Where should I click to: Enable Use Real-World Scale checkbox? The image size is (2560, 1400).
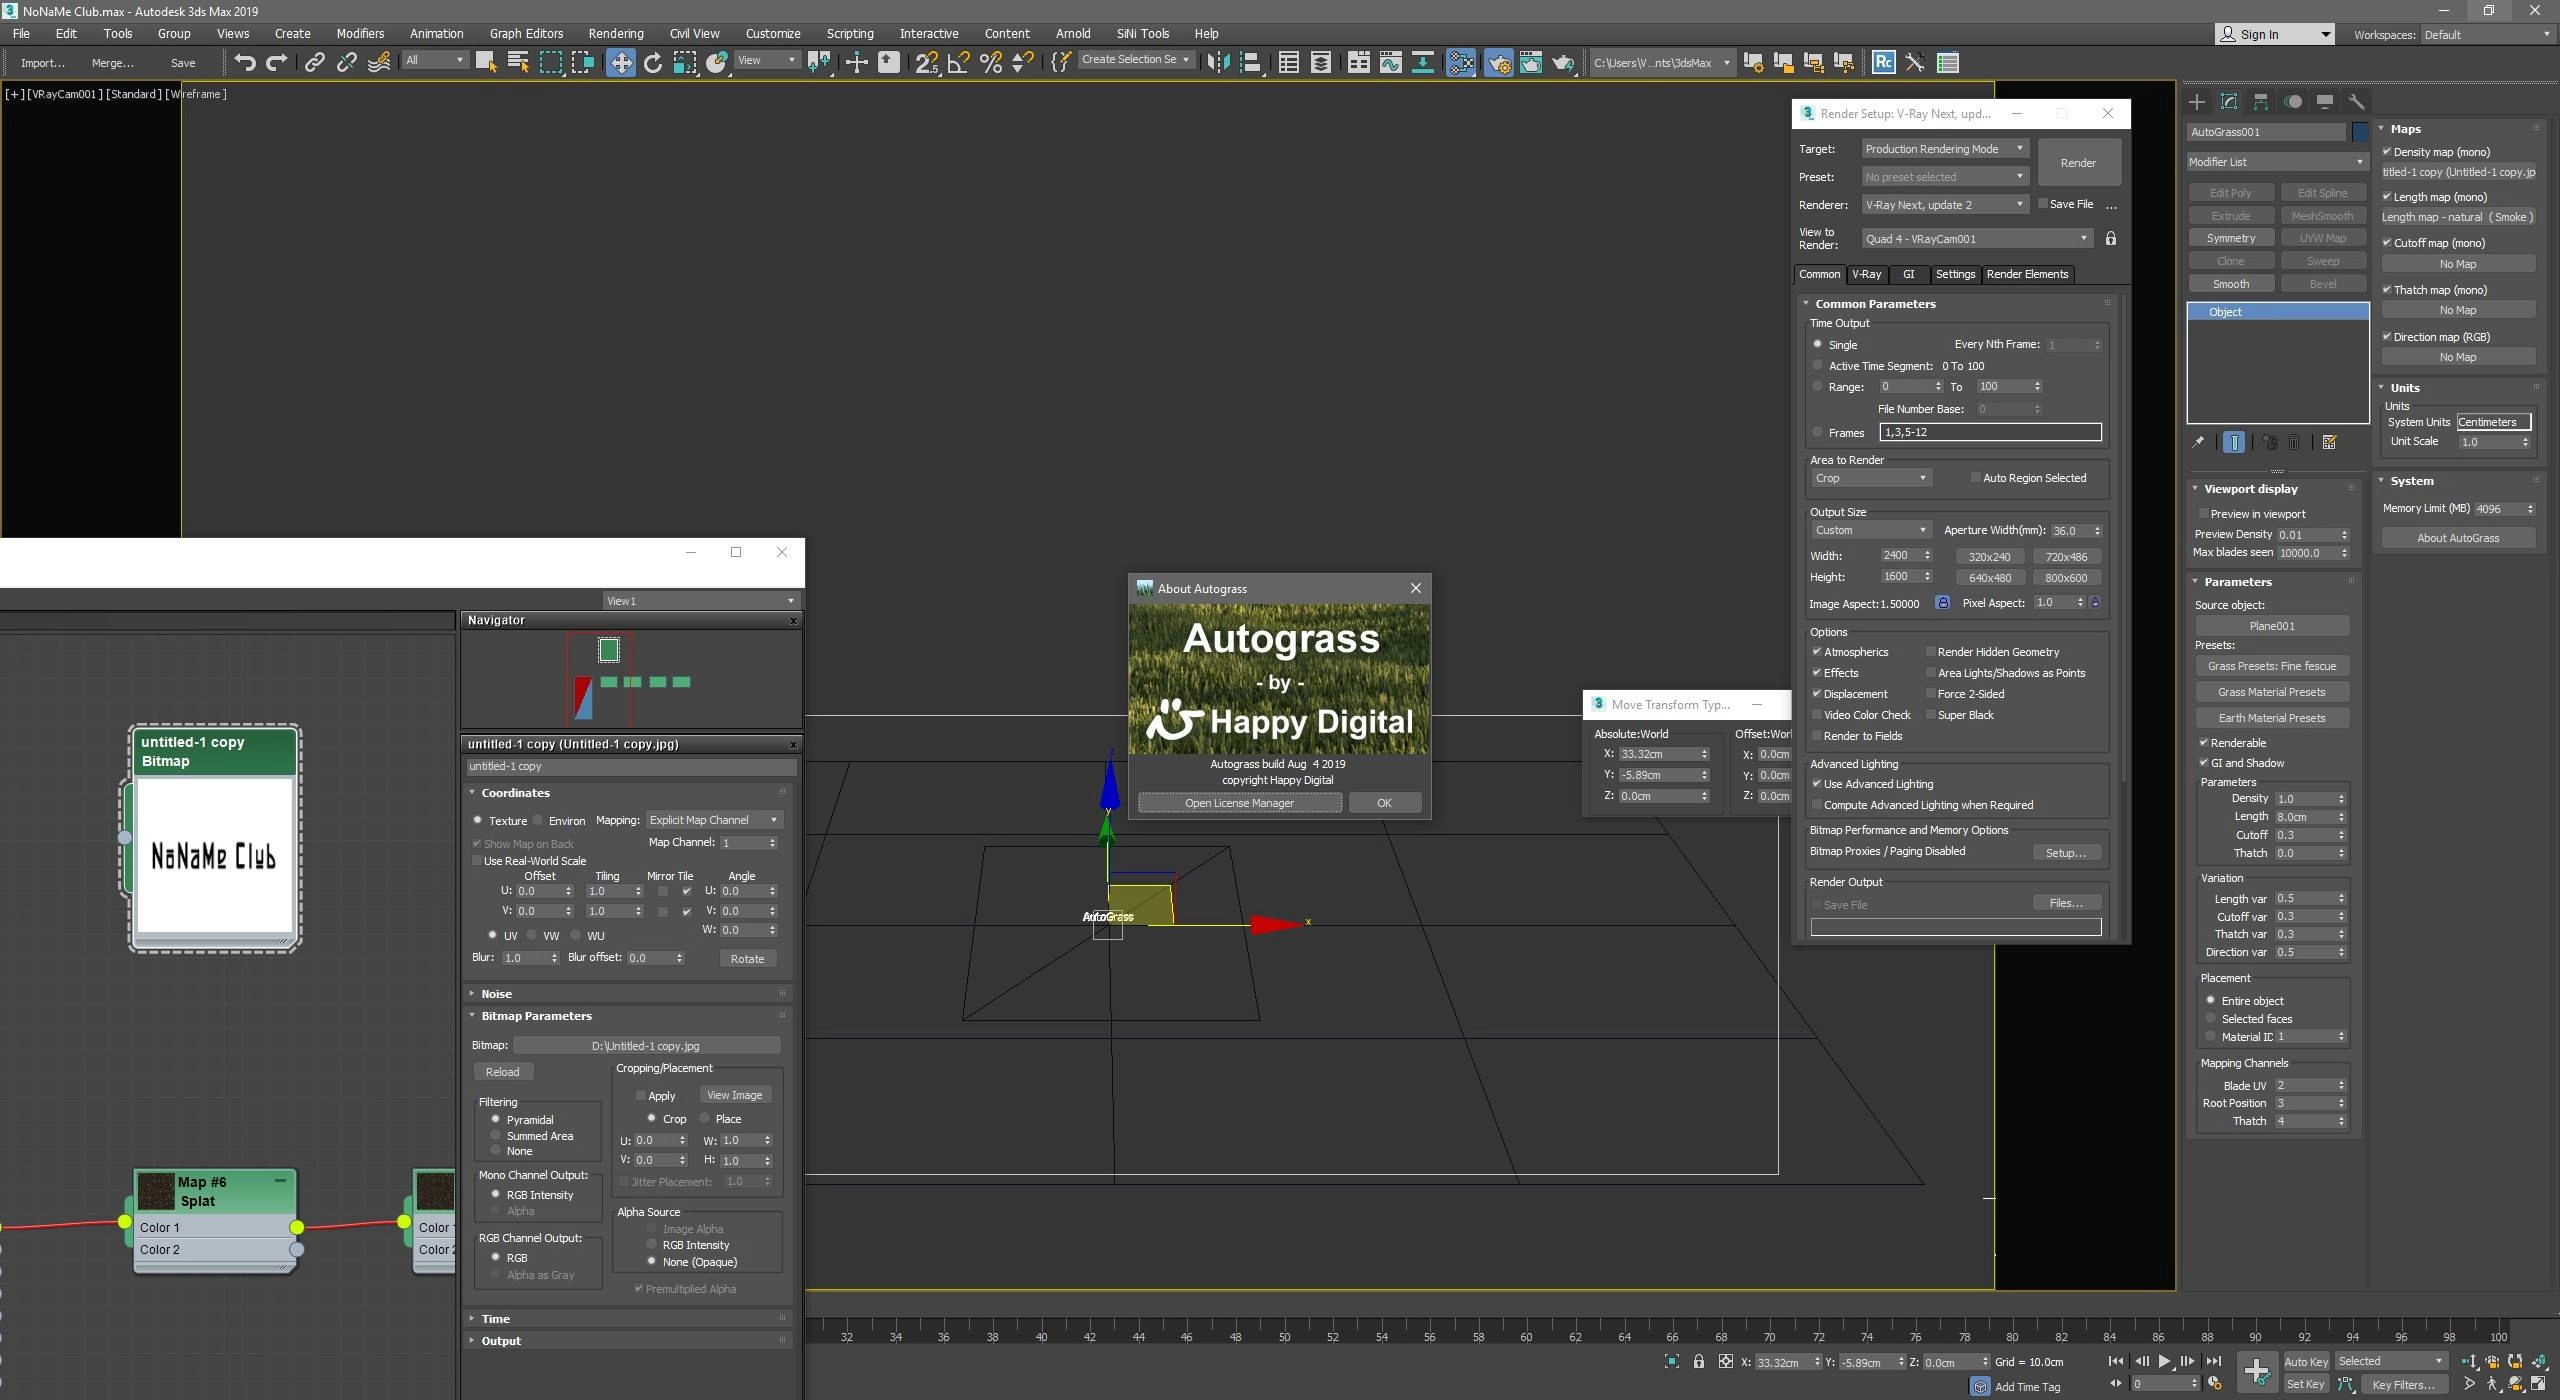tap(477, 861)
